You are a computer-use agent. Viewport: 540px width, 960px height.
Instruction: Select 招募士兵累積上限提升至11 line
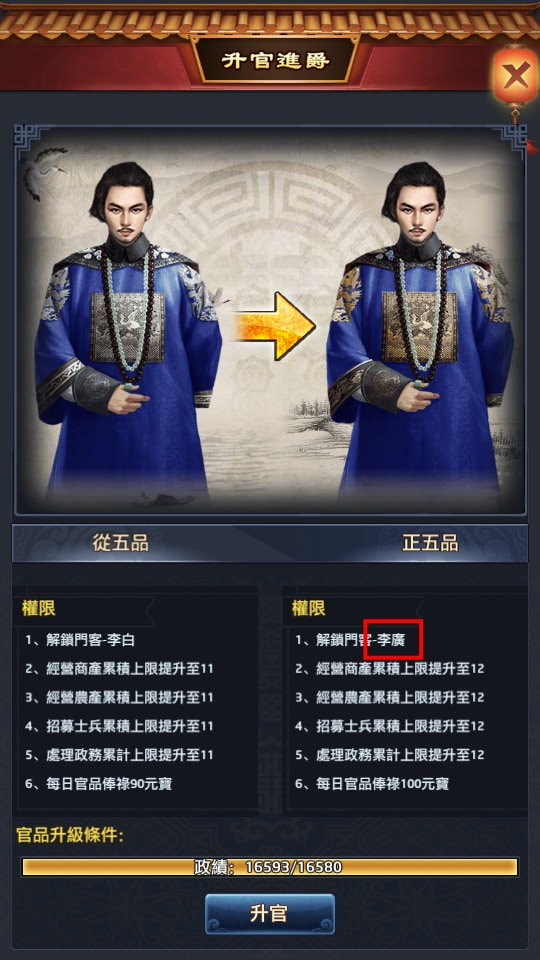[x=119, y=726]
